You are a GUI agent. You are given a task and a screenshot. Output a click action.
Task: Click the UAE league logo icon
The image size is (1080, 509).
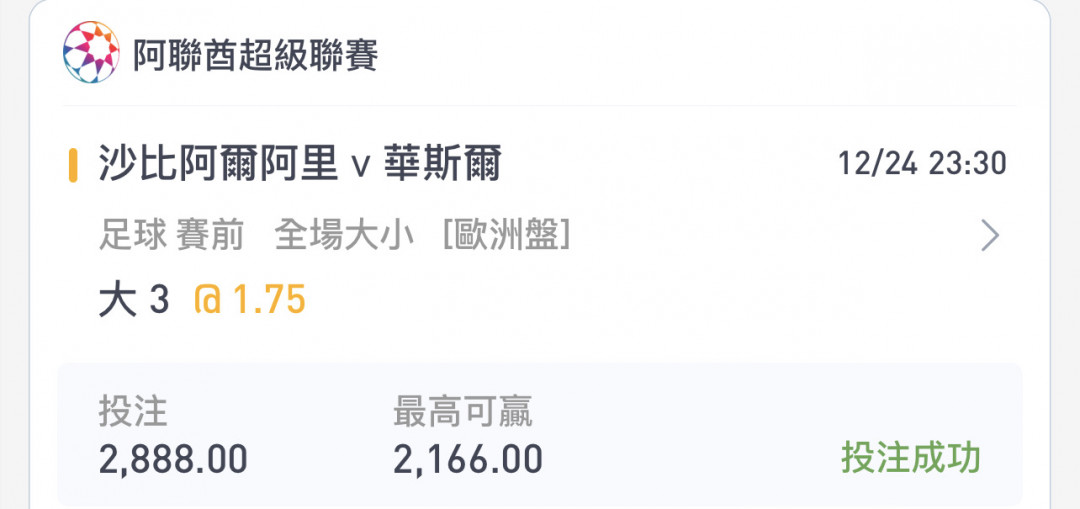[x=91, y=52]
